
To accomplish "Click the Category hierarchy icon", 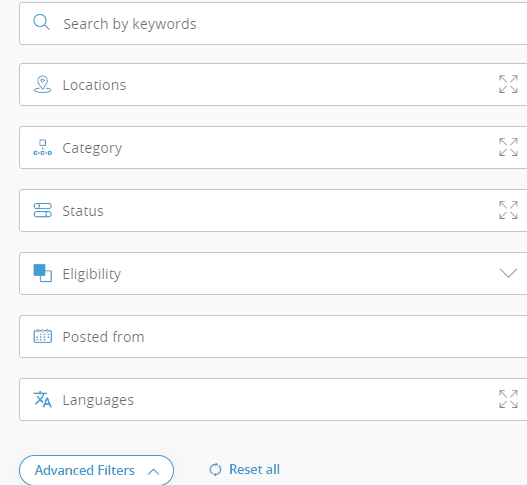I will point(43,148).
